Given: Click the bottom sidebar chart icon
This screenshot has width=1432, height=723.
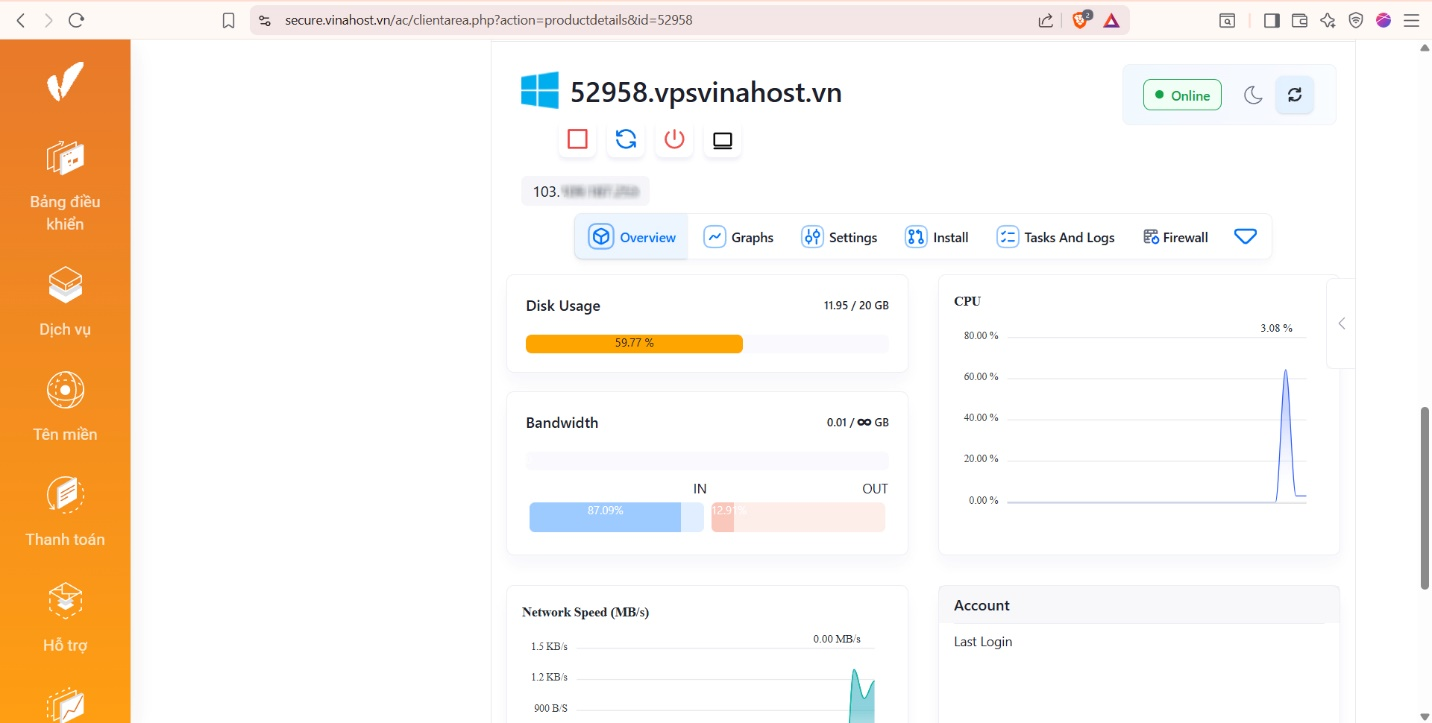Looking at the screenshot, I should [65, 705].
